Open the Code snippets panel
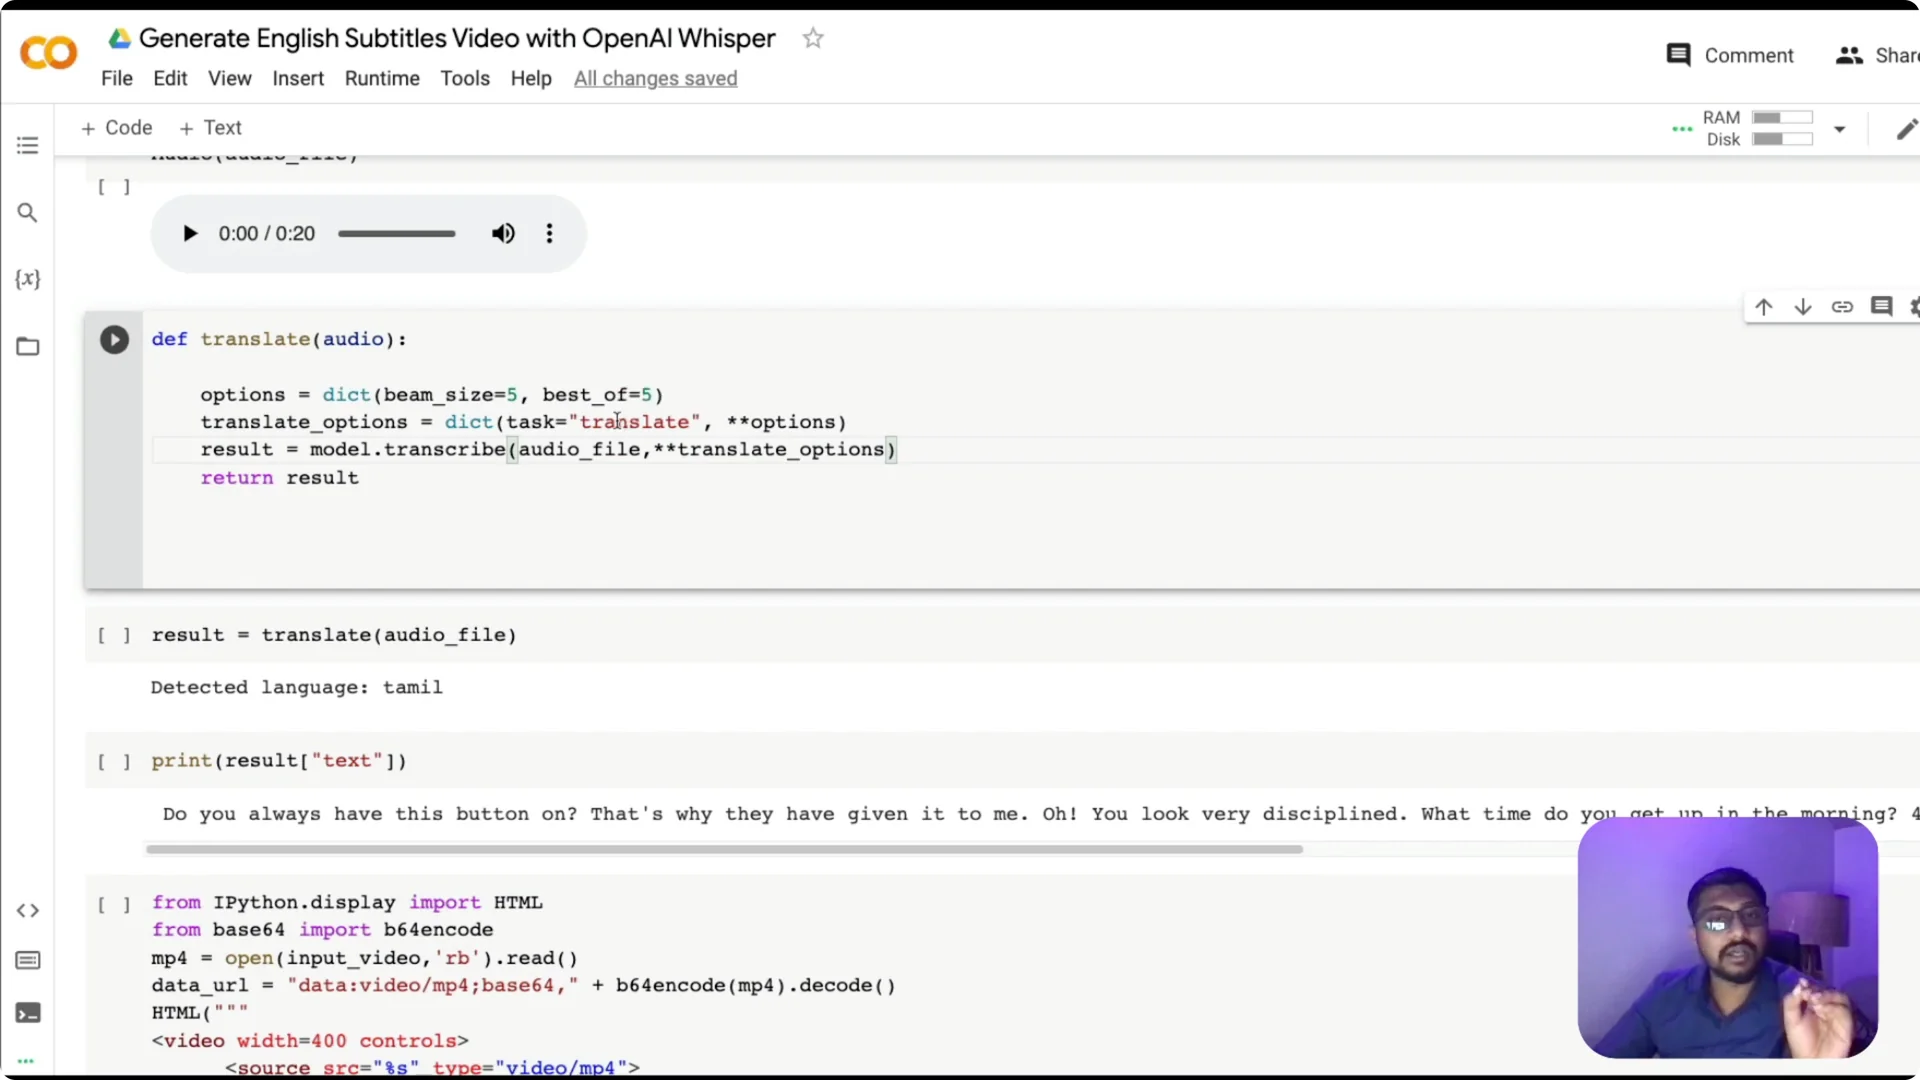Viewport: 1920px width, 1080px height. pyautogui.click(x=28, y=910)
